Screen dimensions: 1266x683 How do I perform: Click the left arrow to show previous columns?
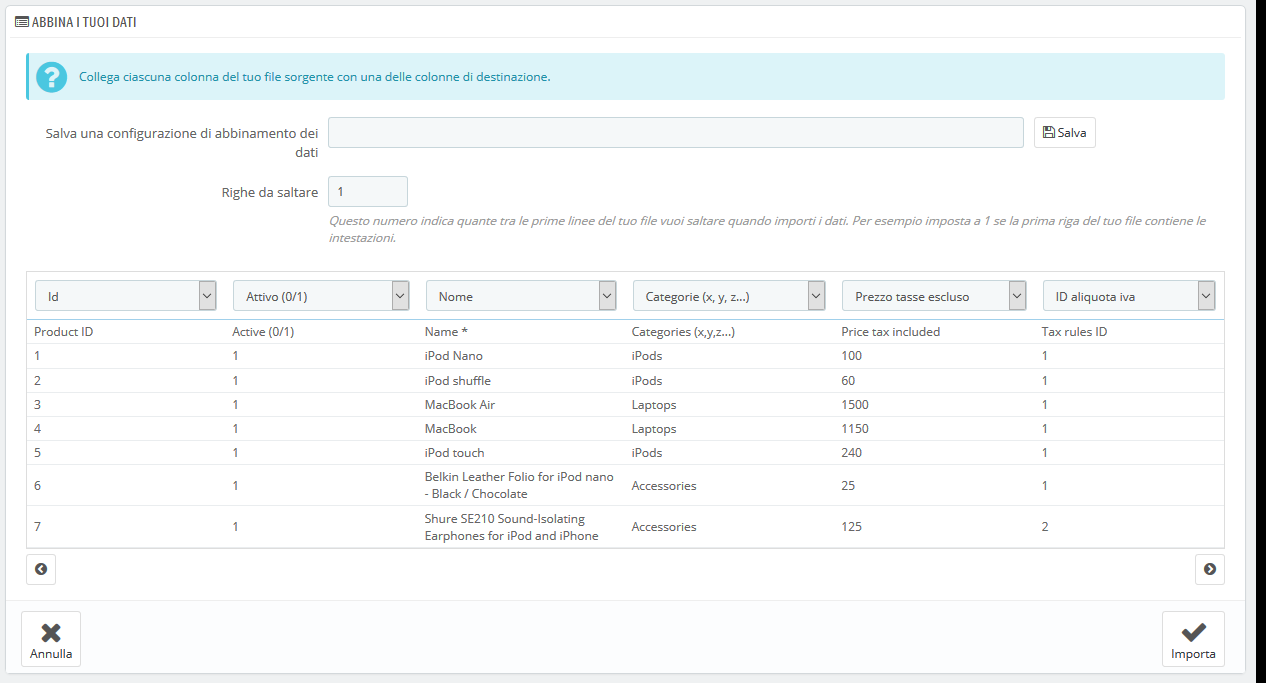41,569
